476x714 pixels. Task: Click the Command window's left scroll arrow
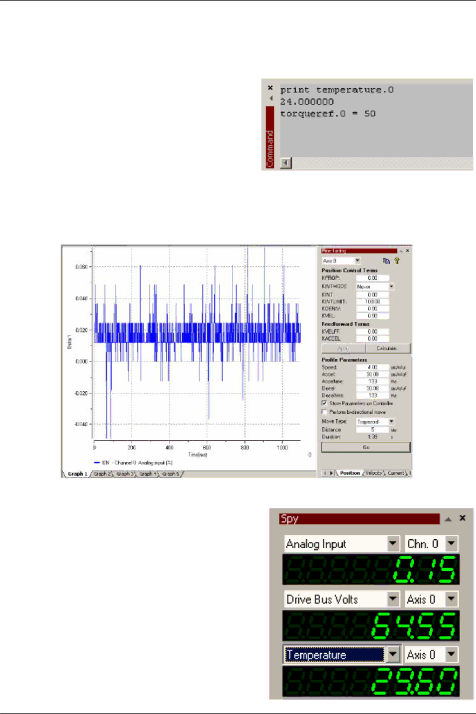point(286,163)
